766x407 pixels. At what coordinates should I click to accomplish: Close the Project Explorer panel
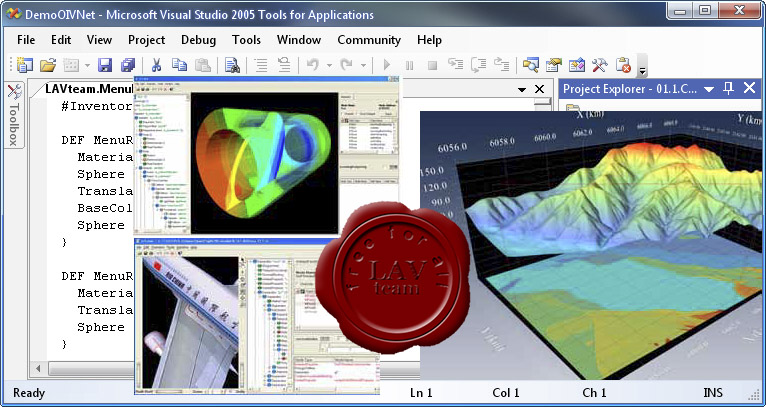point(749,88)
